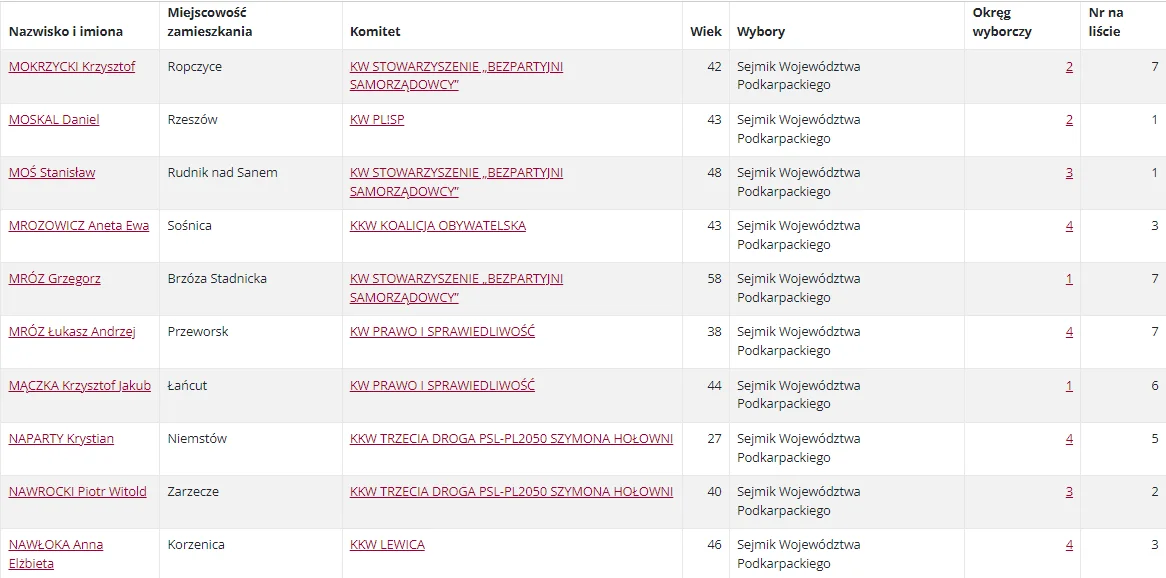The height and width of the screenshot is (578, 1166).
Task: Open Trzecia Droga committee in Naparty row
Action: click(x=511, y=438)
